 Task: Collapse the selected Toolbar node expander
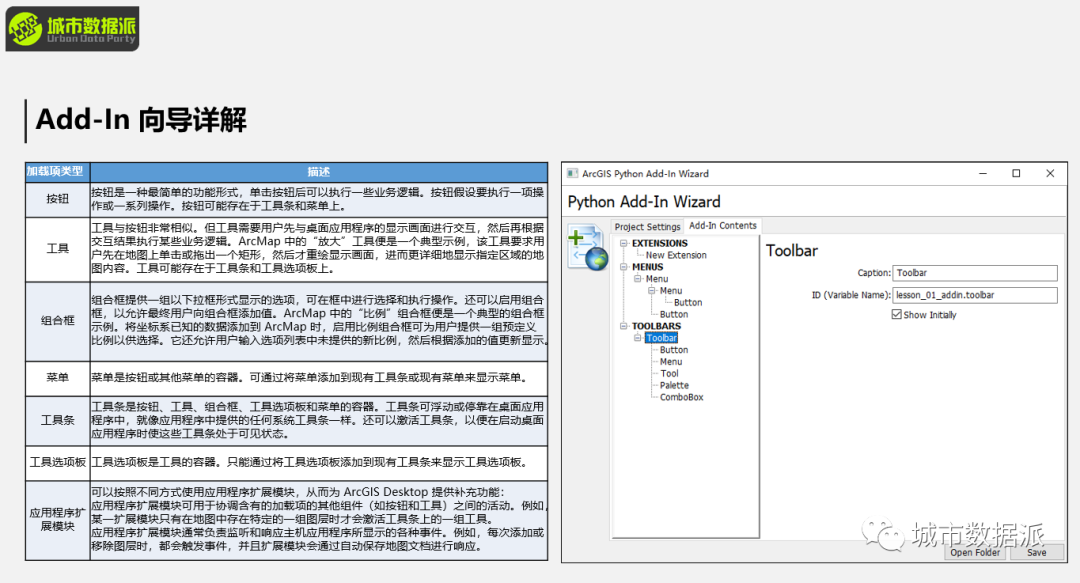pos(638,338)
